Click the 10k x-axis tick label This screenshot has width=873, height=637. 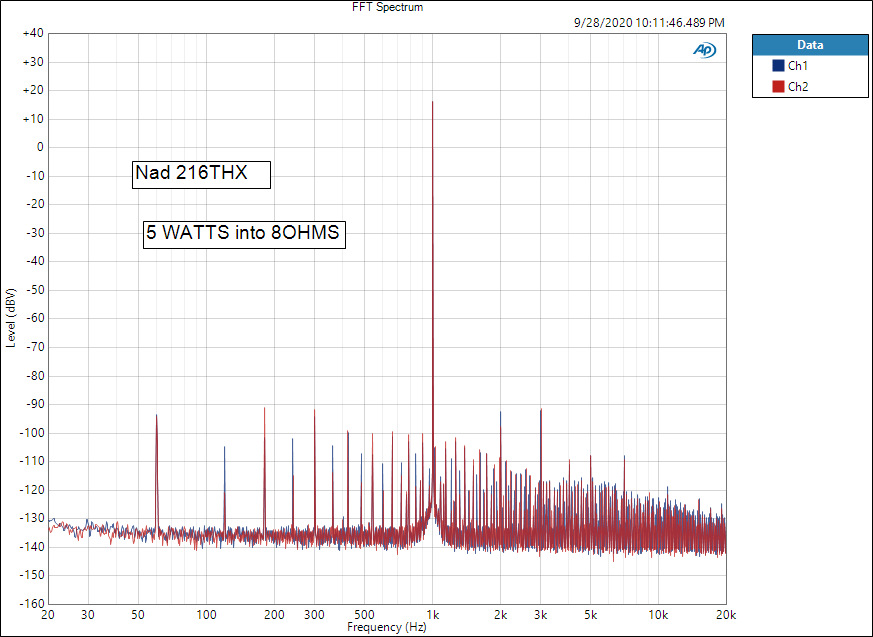click(658, 615)
